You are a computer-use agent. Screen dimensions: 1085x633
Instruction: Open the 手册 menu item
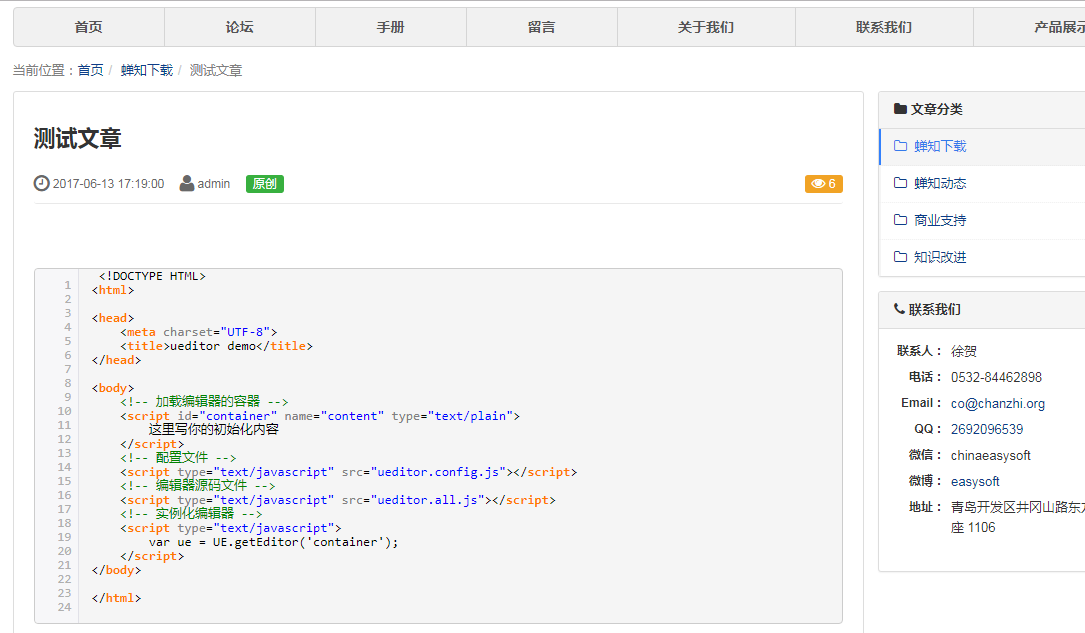point(391,27)
